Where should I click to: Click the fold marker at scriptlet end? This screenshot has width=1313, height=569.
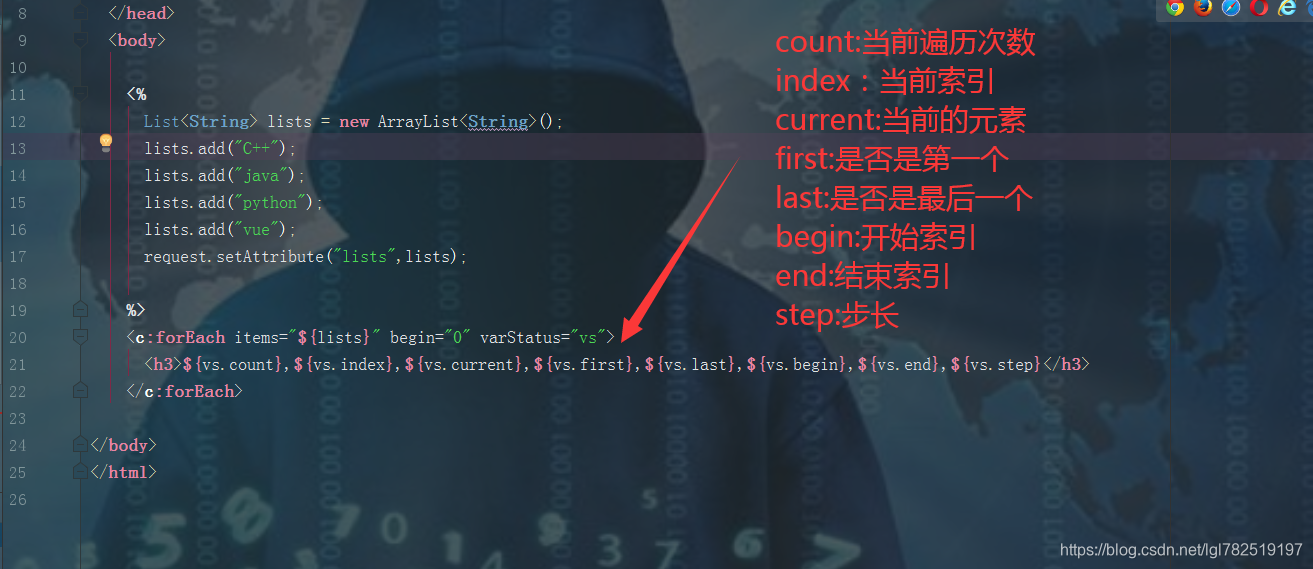tap(81, 310)
